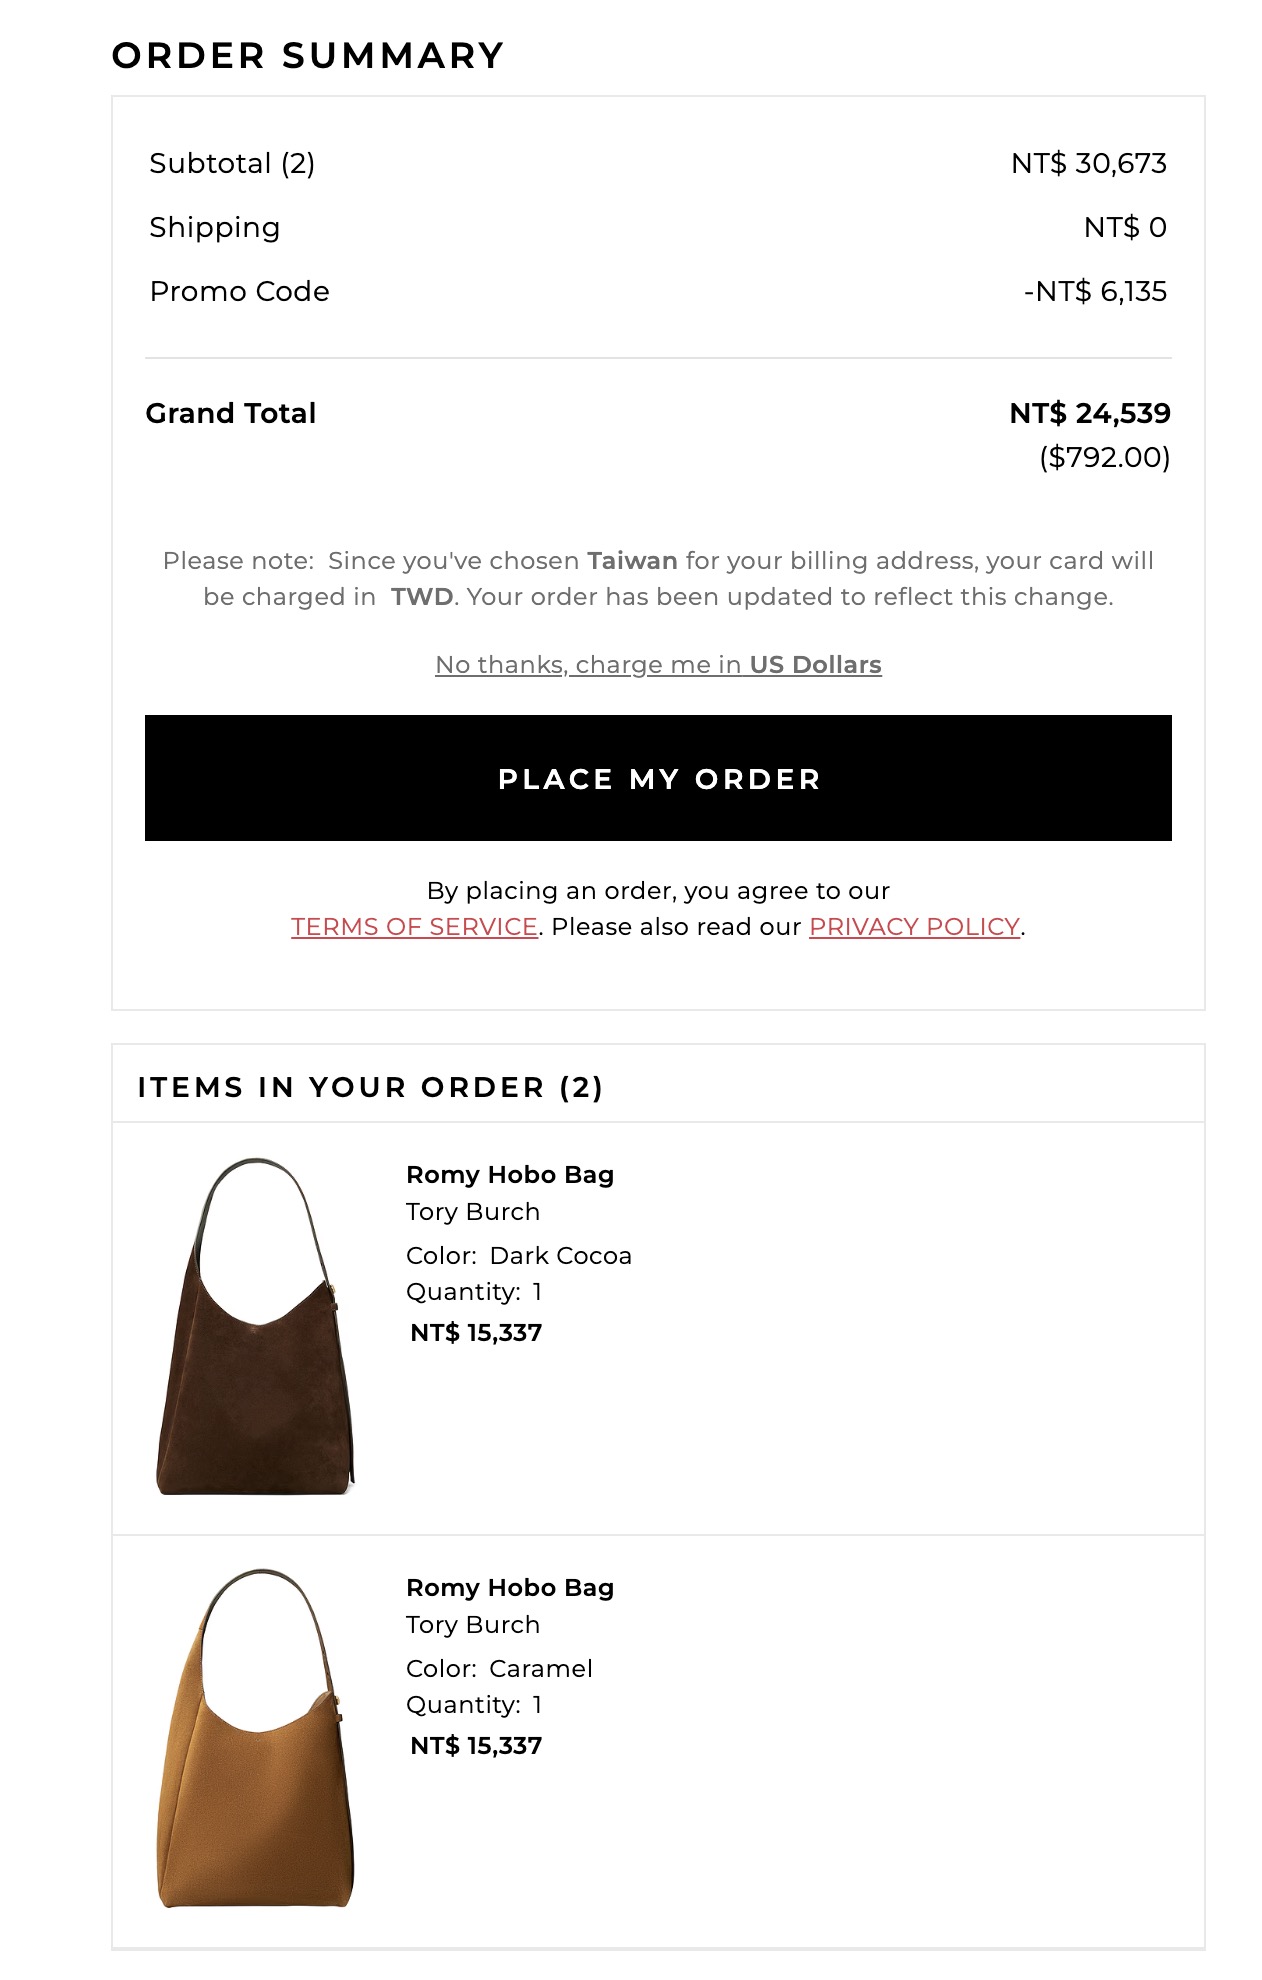Open the Privacy Policy link
This screenshot has width=1262, height=1980.
click(x=914, y=927)
